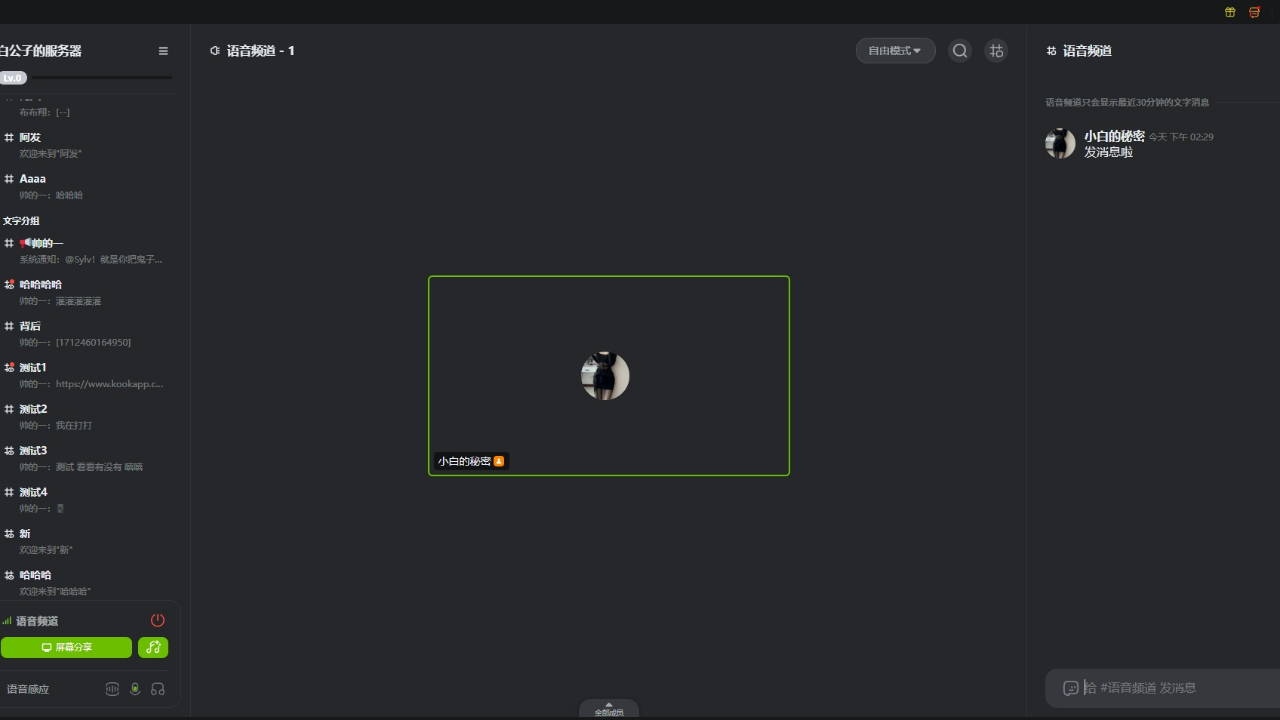Open the voice waveform settings icon
Viewport: 1280px width, 720px height.
112,689
